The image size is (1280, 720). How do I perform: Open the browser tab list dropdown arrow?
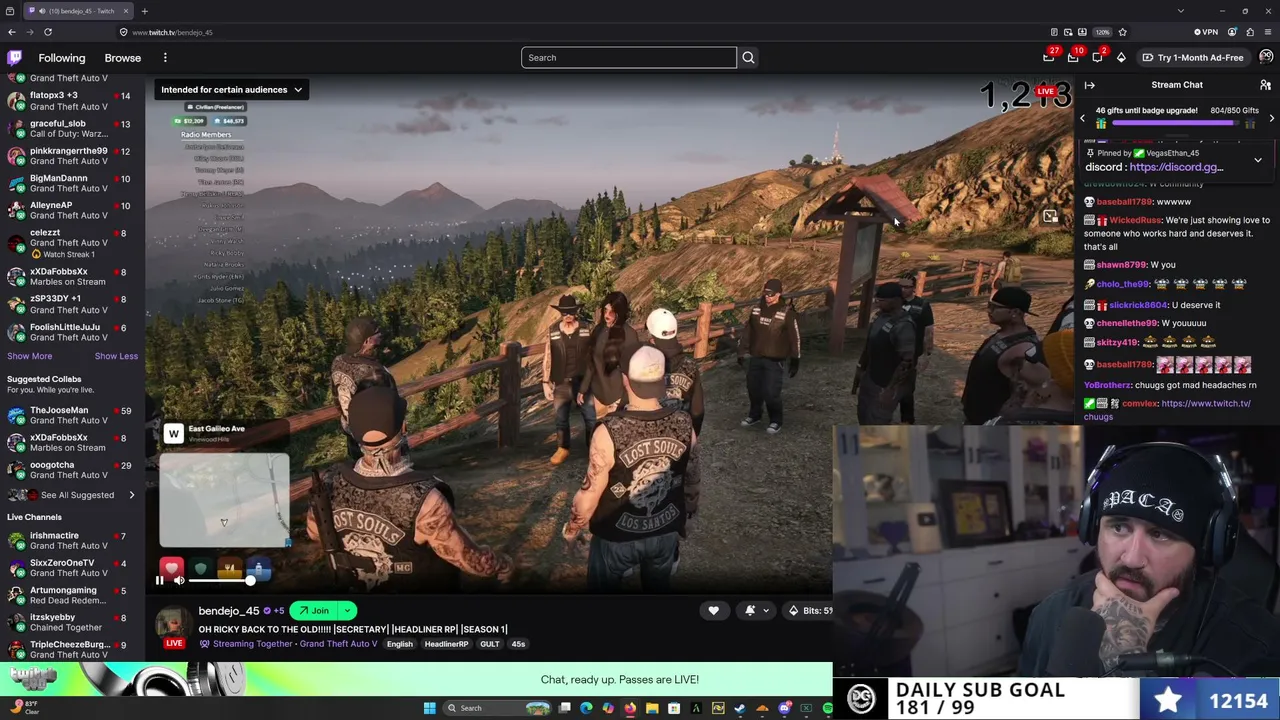coord(1181,11)
